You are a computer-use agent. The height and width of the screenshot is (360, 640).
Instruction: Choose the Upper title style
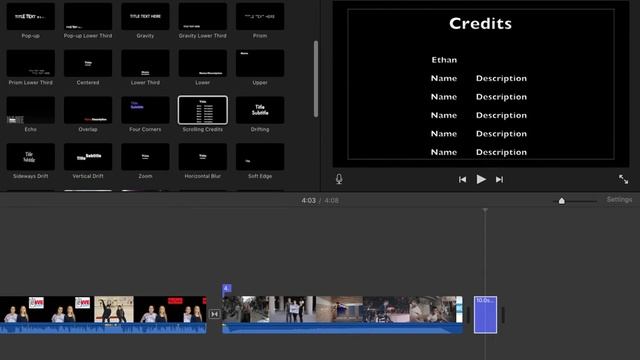(260, 63)
